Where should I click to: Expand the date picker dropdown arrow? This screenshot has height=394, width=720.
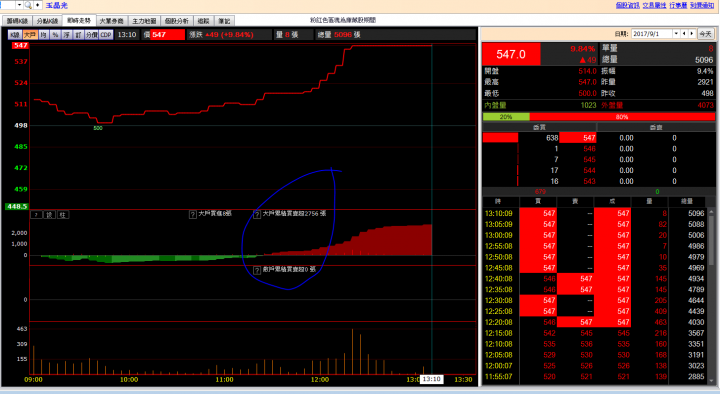676,34
